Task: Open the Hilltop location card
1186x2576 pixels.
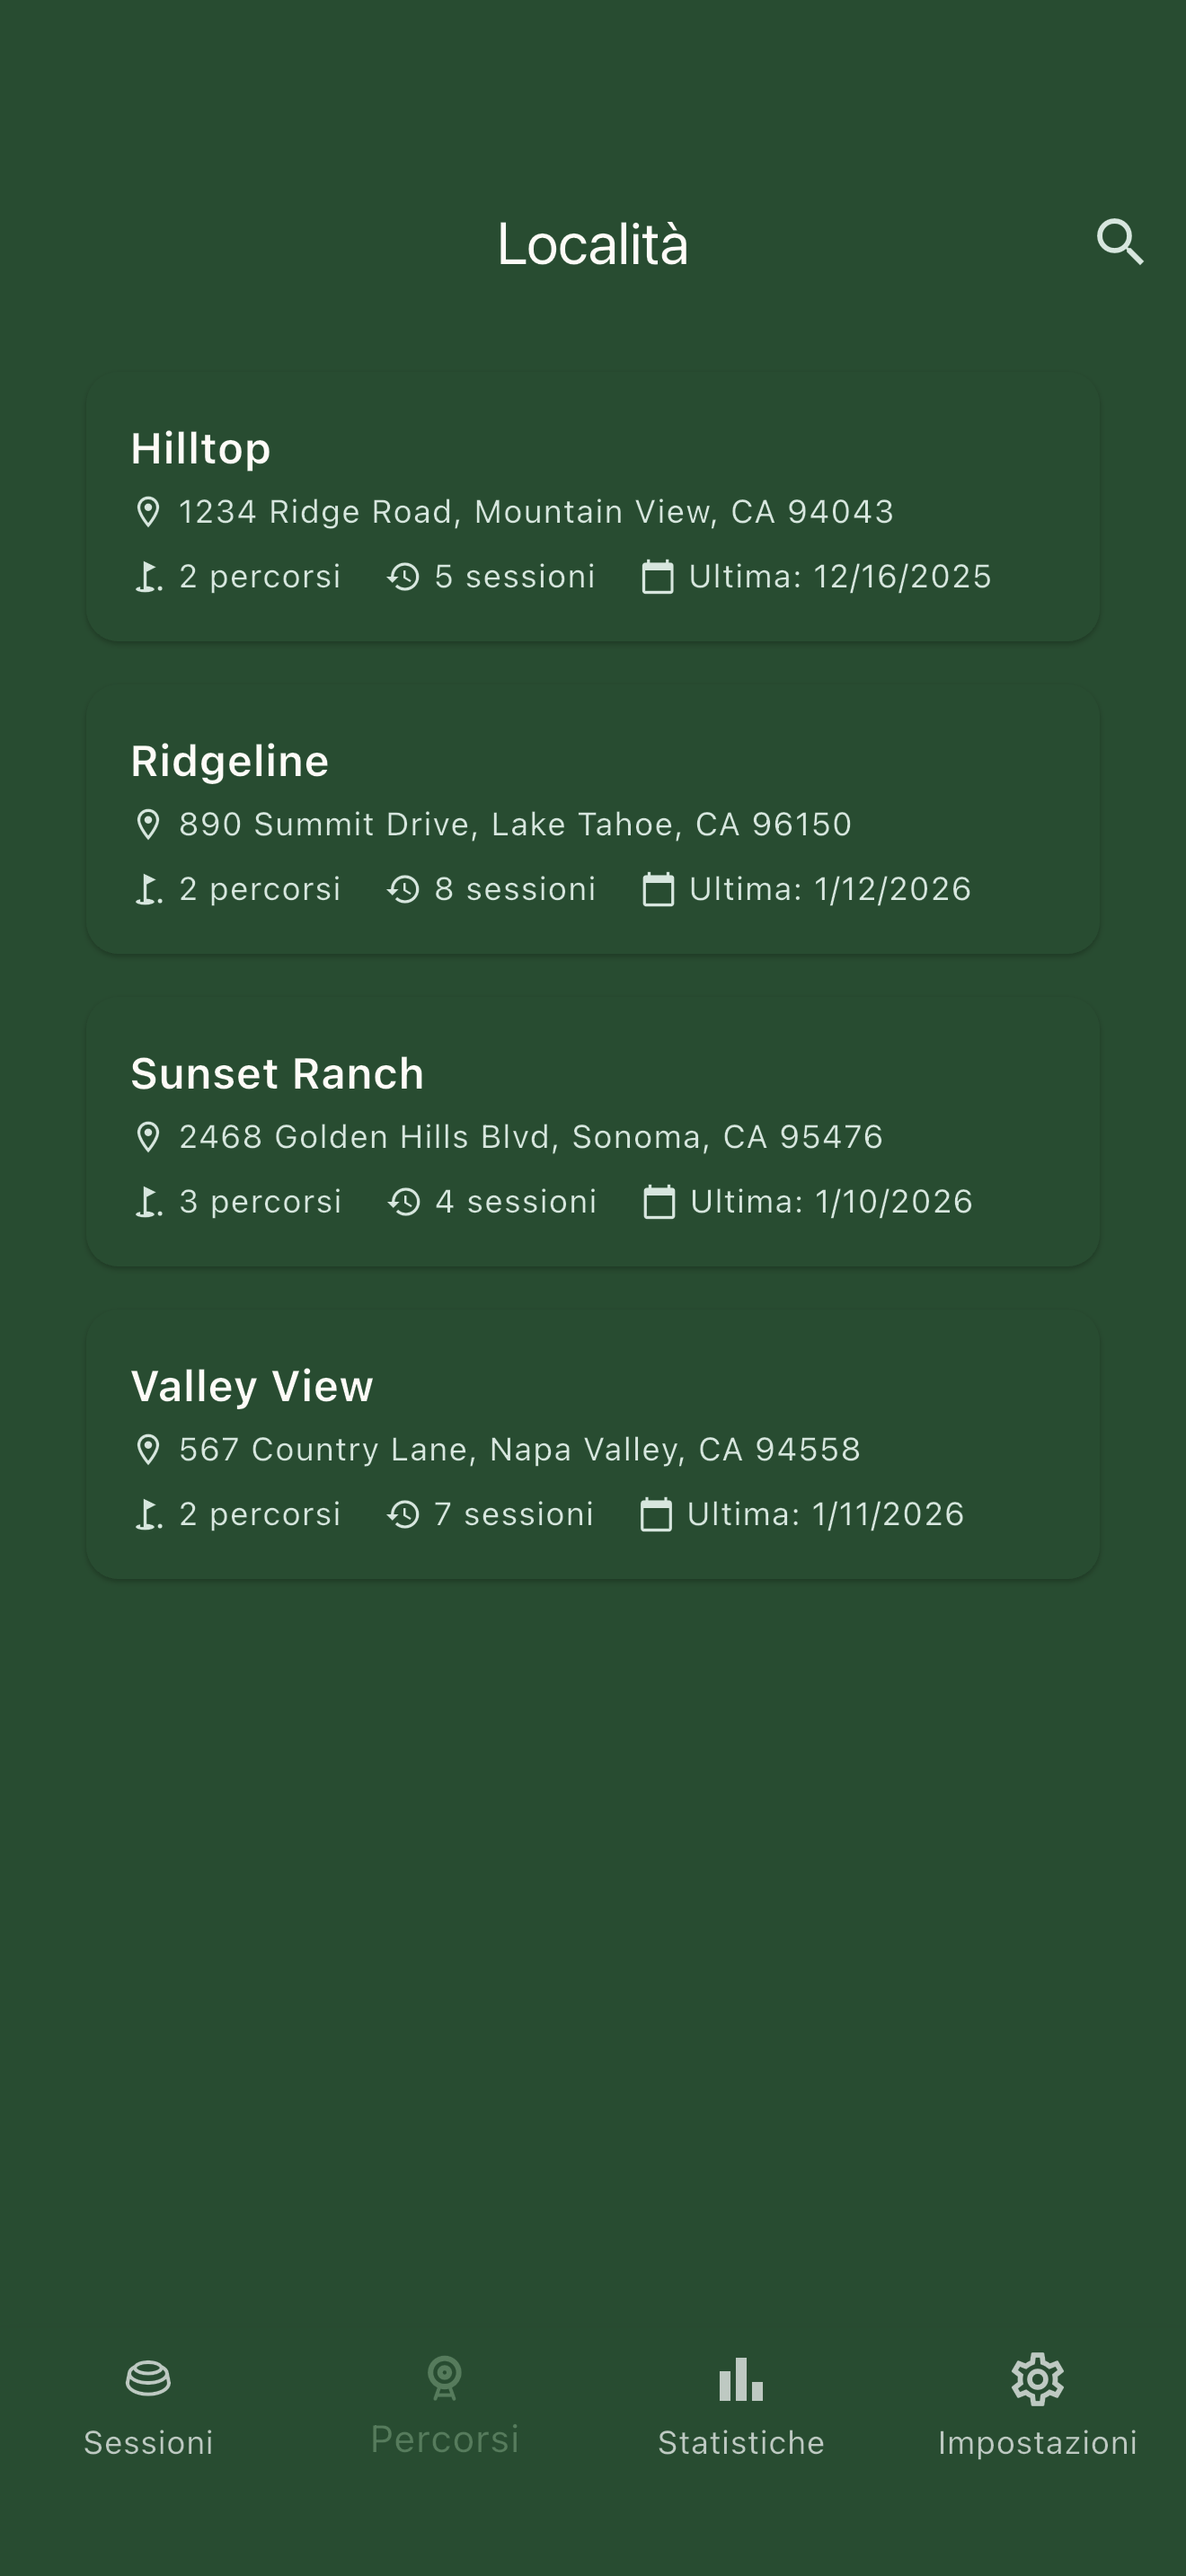Action: click(x=593, y=511)
